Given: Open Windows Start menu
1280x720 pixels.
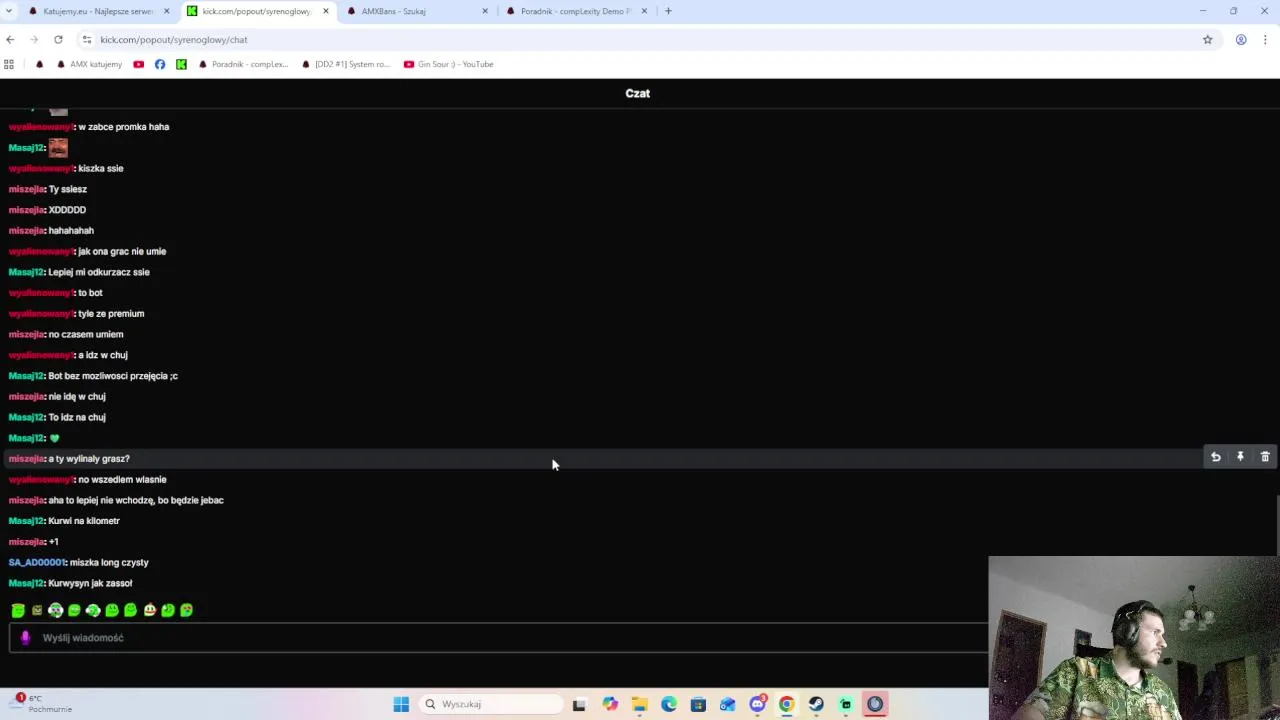Looking at the screenshot, I should pyautogui.click(x=401, y=704).
